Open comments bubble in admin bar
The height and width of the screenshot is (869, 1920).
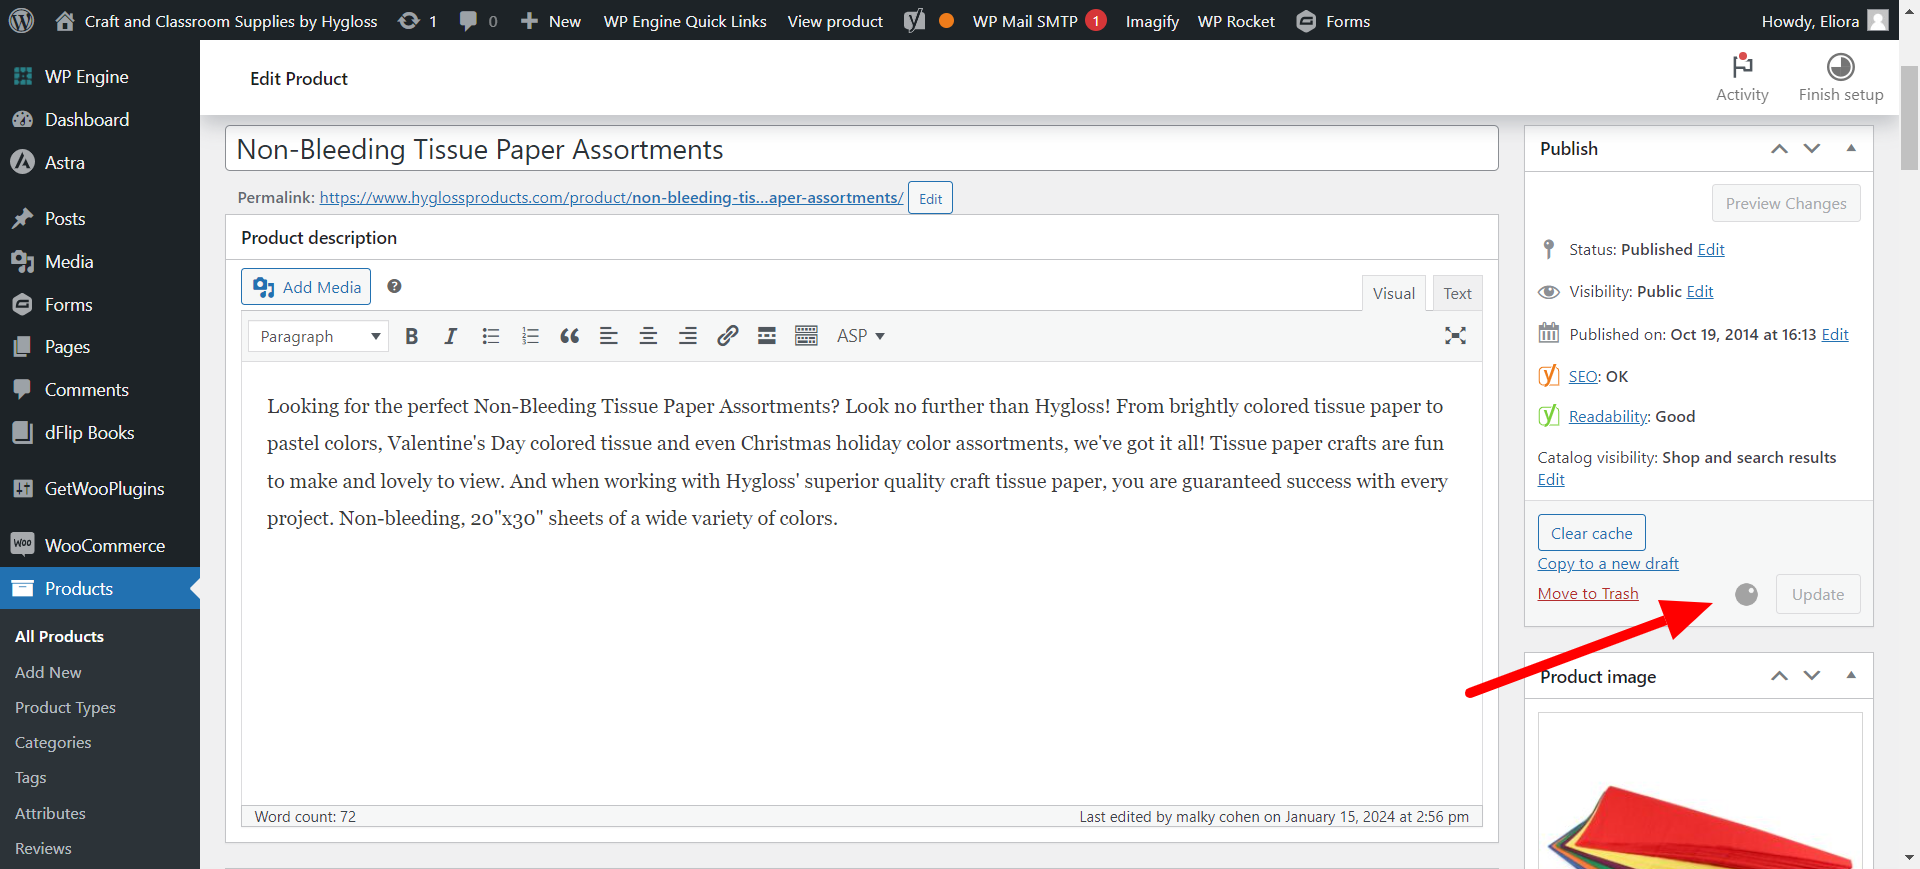tap(478, 21)
